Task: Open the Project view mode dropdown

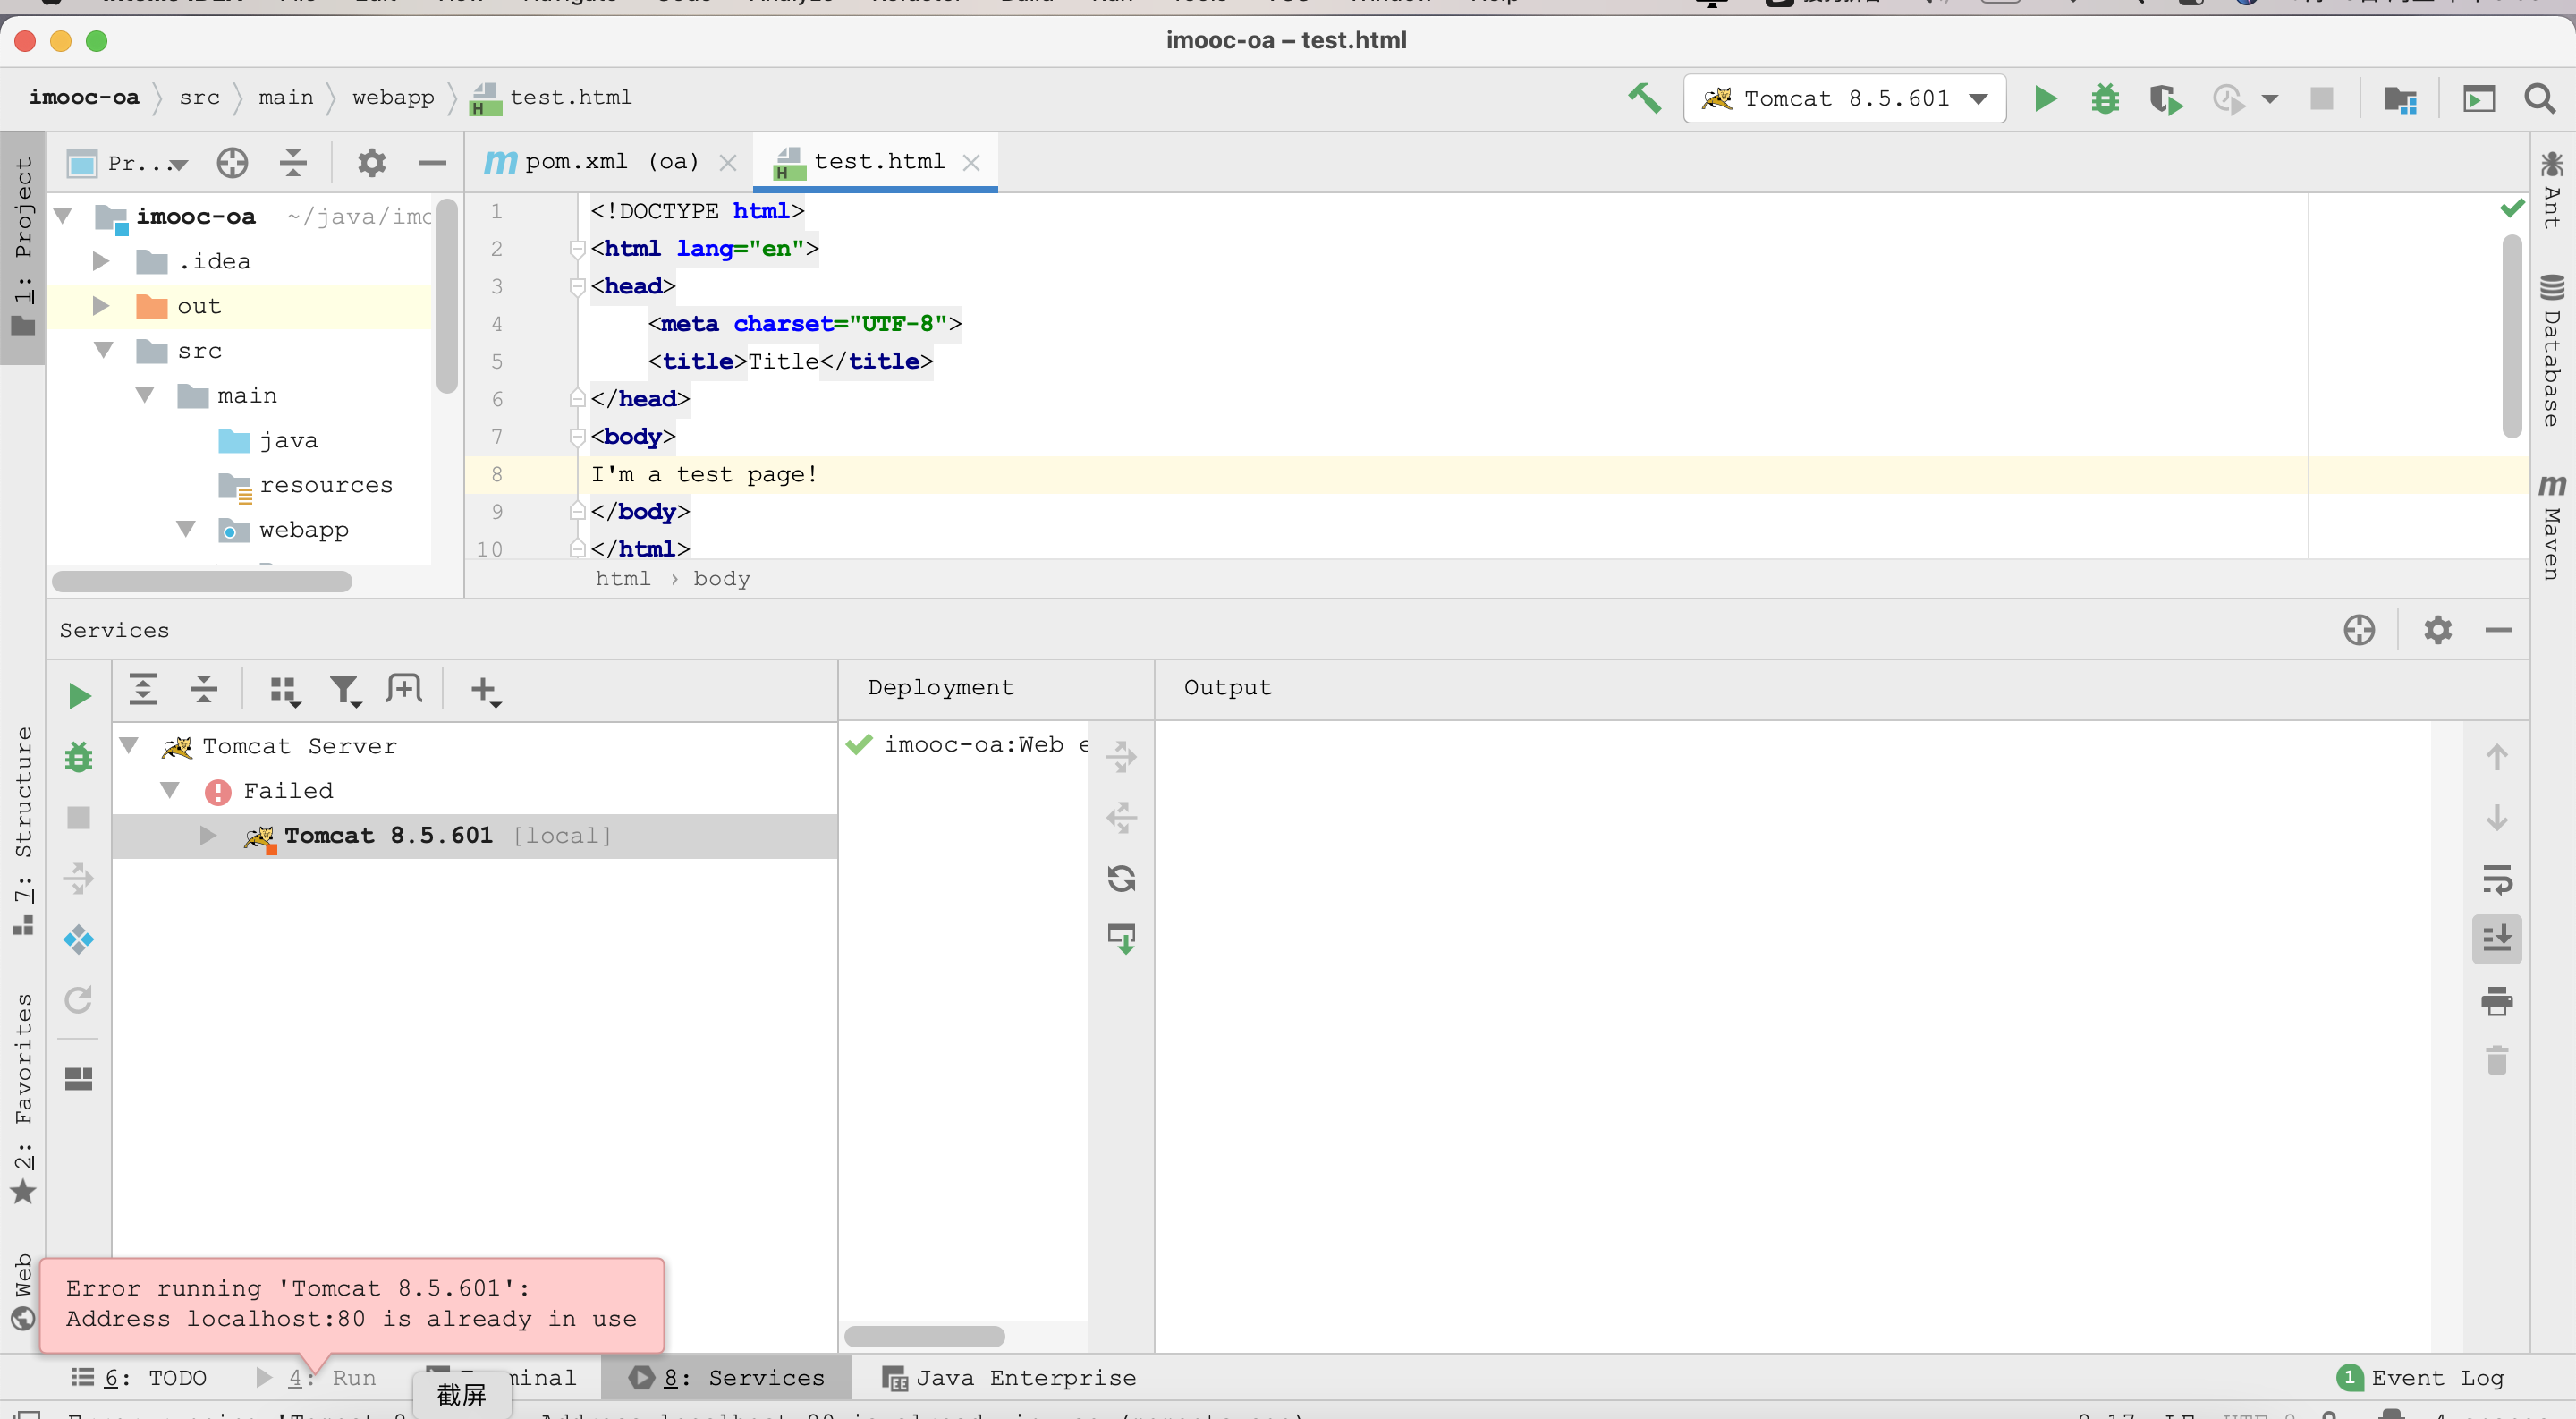Action: click(127, 163)
